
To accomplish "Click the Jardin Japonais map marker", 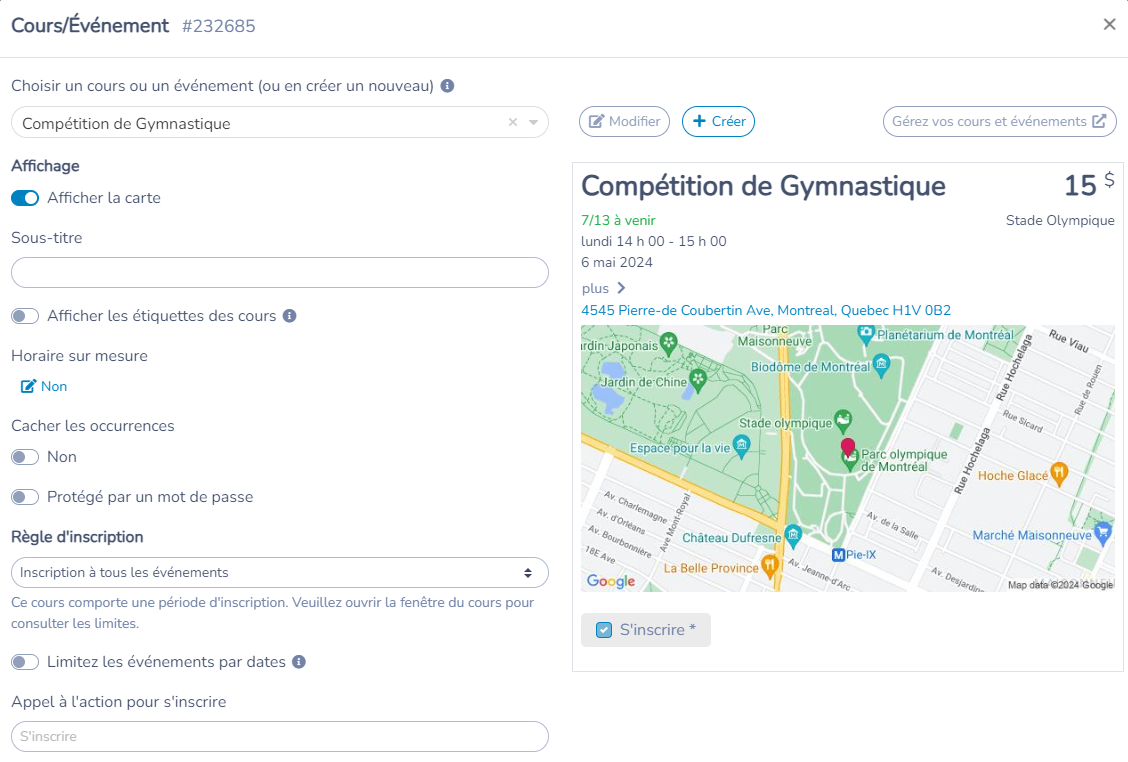I will (x=668, y=343).
